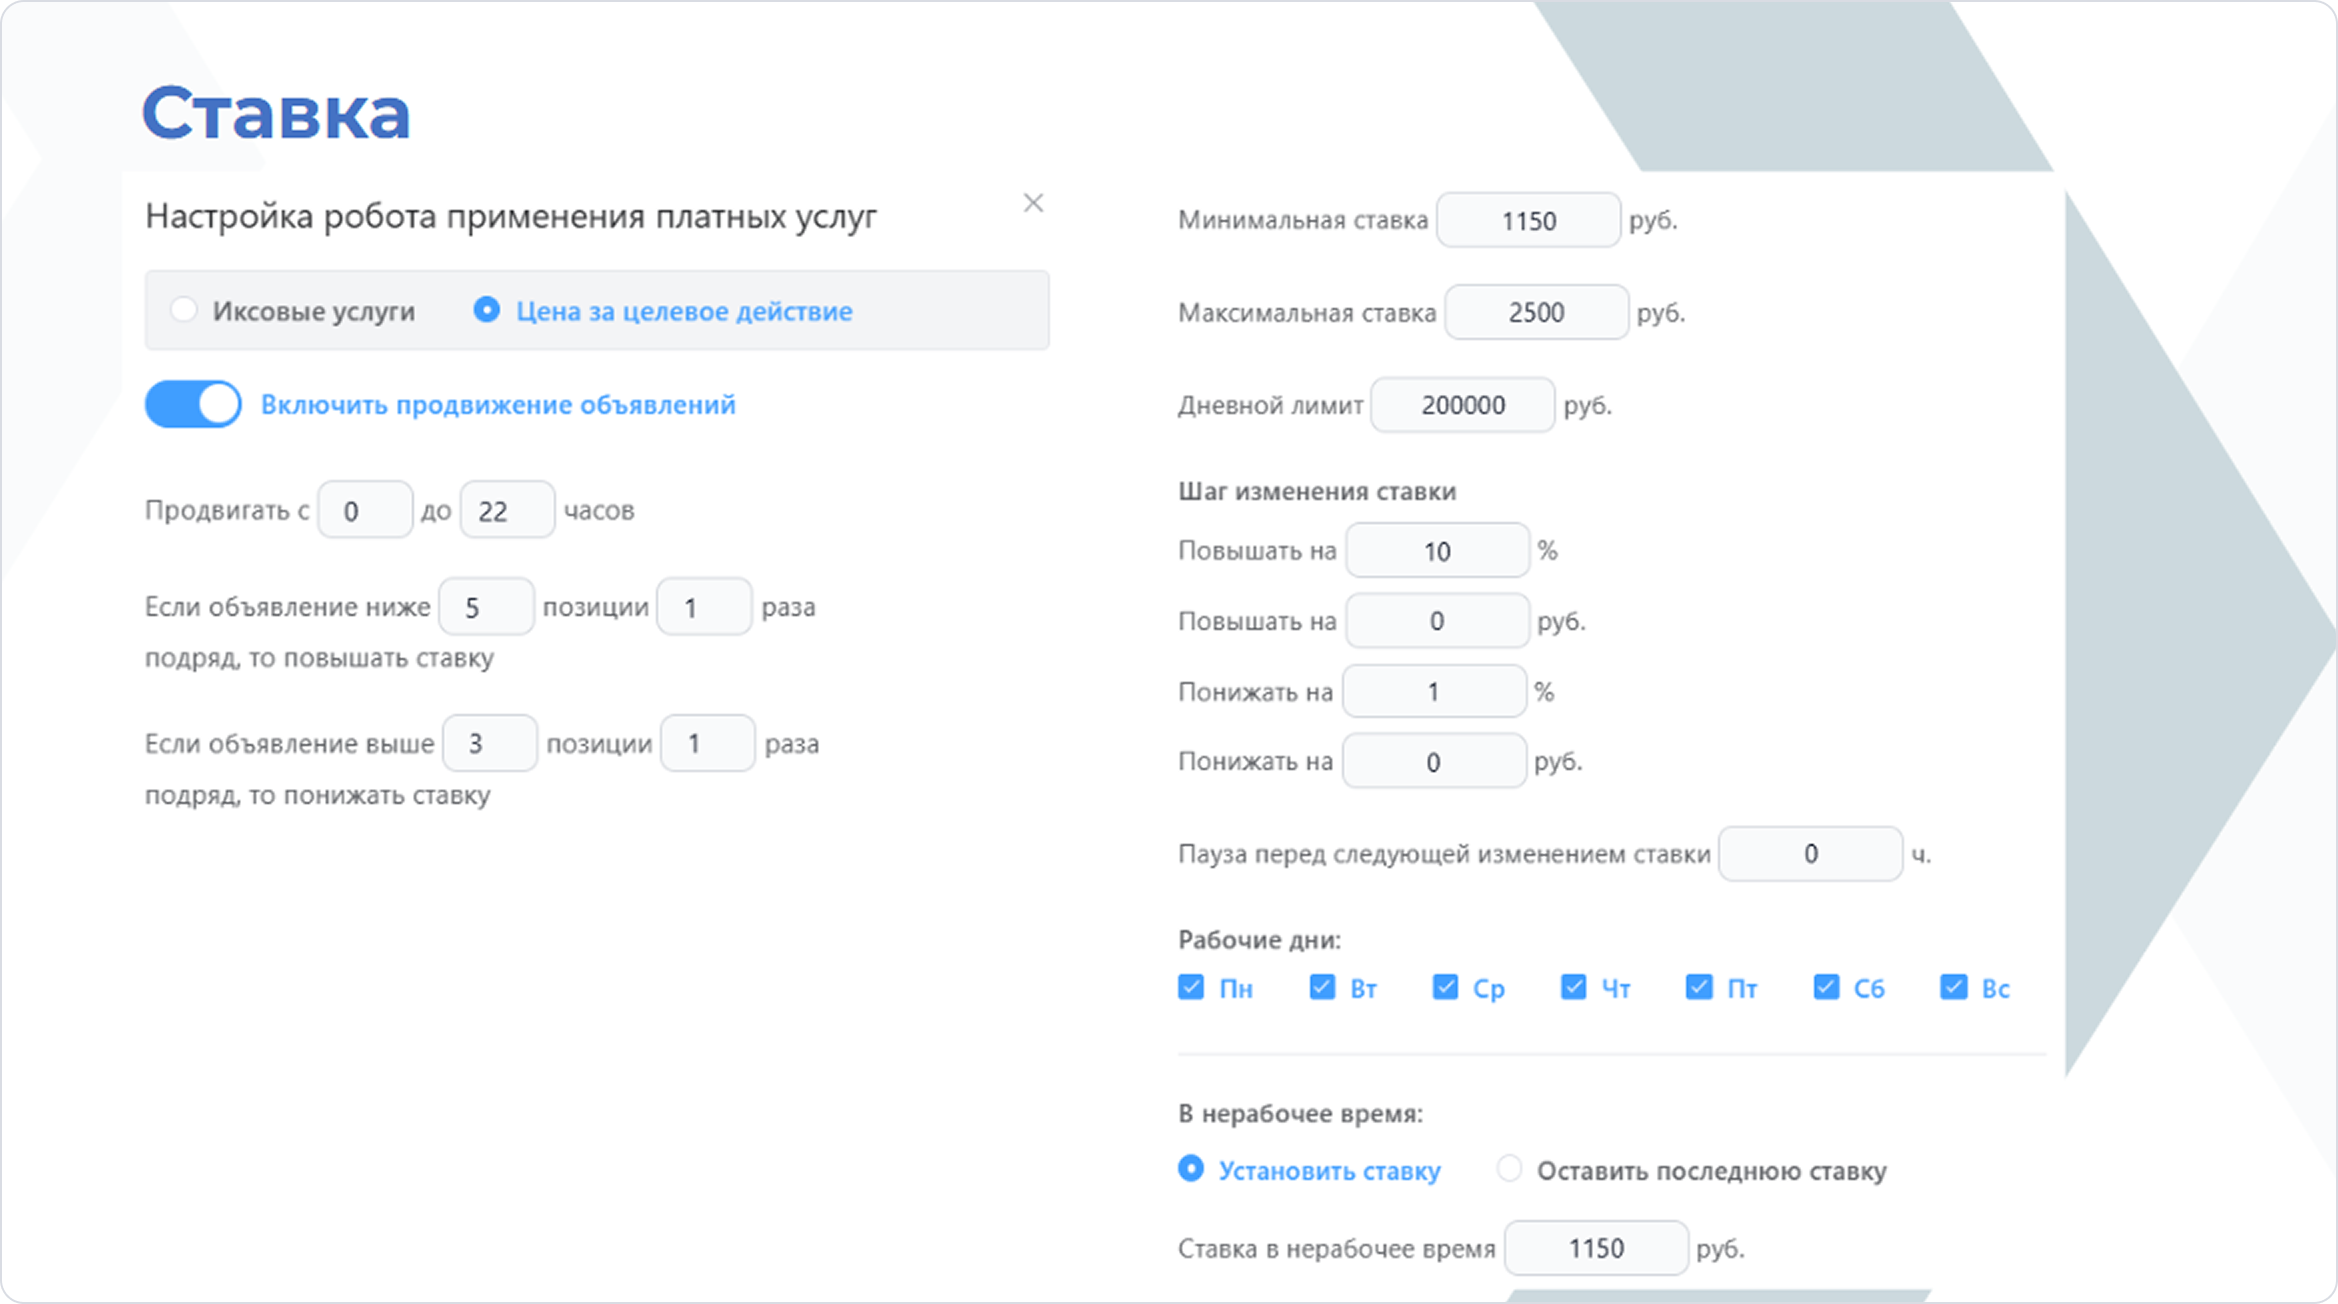This screenshot has height=1304, width=2338.
Task: Toggle the Чт workday checkbox
Action: 1573,988
